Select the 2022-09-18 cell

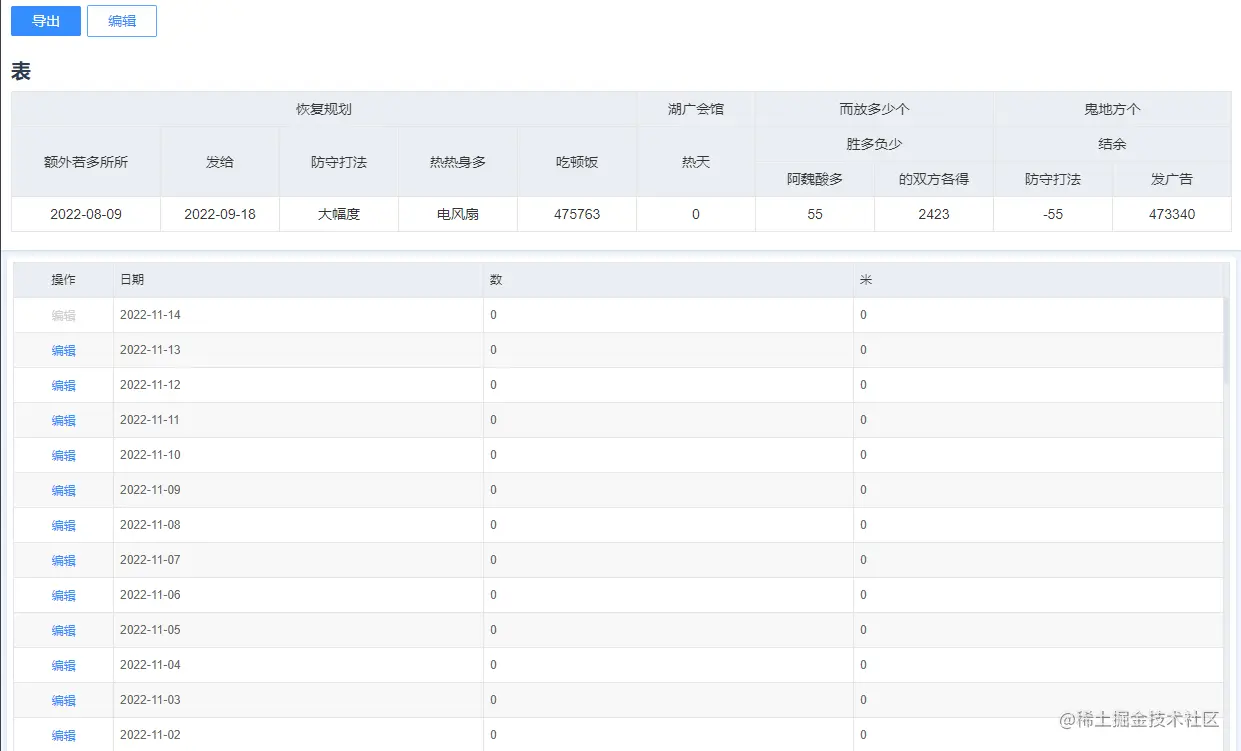[x=220, y=214]
